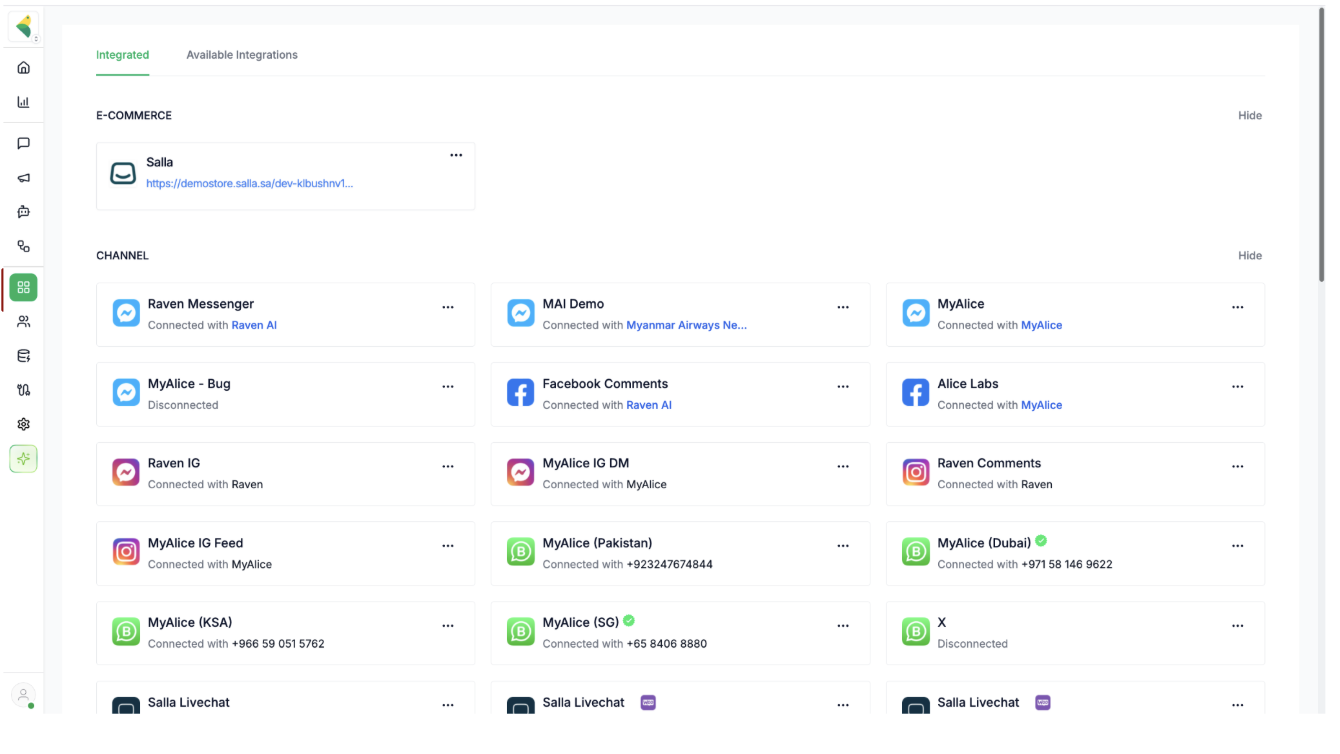Click the Messenger icon on MAI Demo card
This screenshot has height=754, width=1340.
click(x=521, y=313)
